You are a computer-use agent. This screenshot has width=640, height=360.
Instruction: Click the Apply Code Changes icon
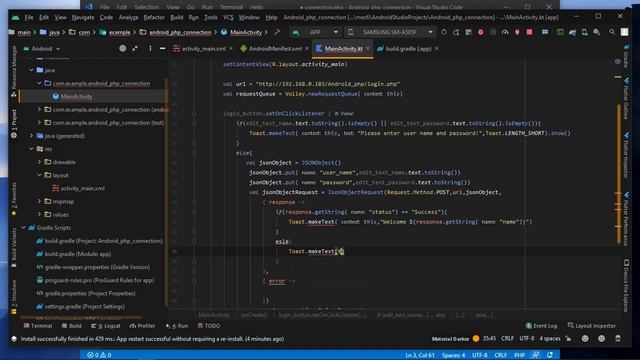click(x=468, y=32)
